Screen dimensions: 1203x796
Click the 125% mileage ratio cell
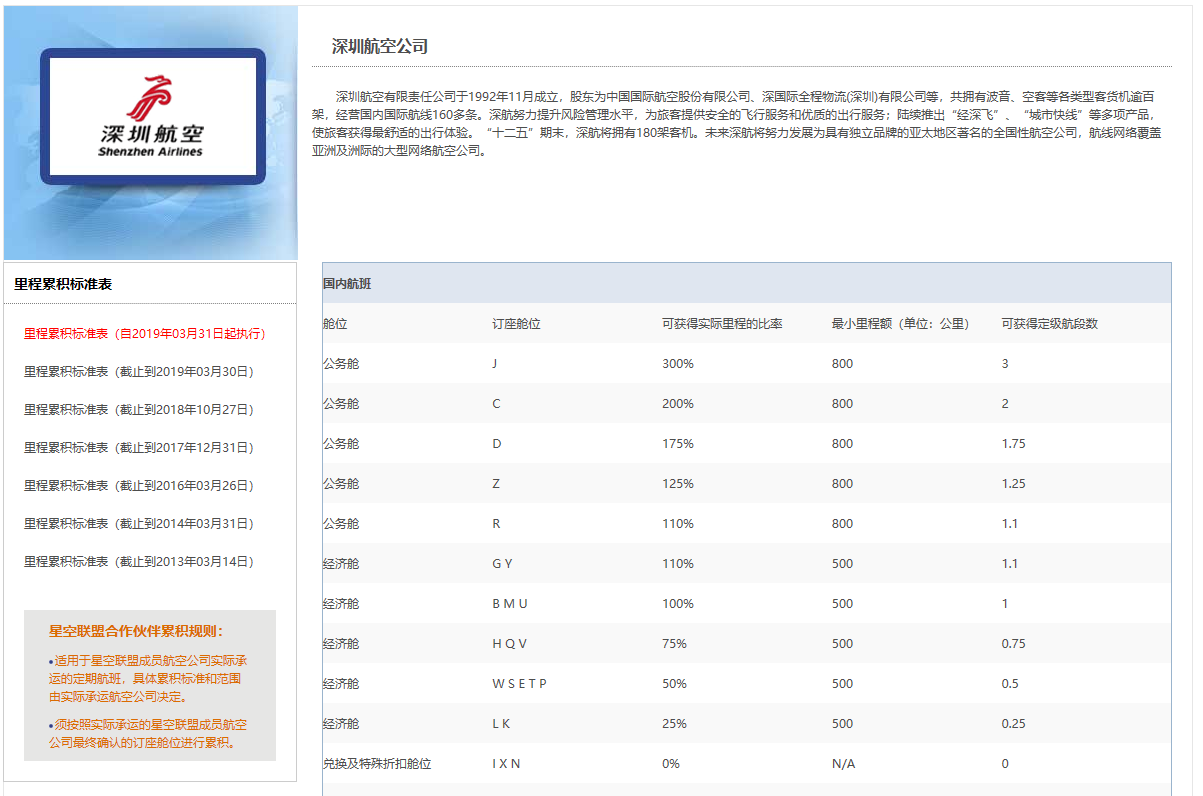coord(678,484)
